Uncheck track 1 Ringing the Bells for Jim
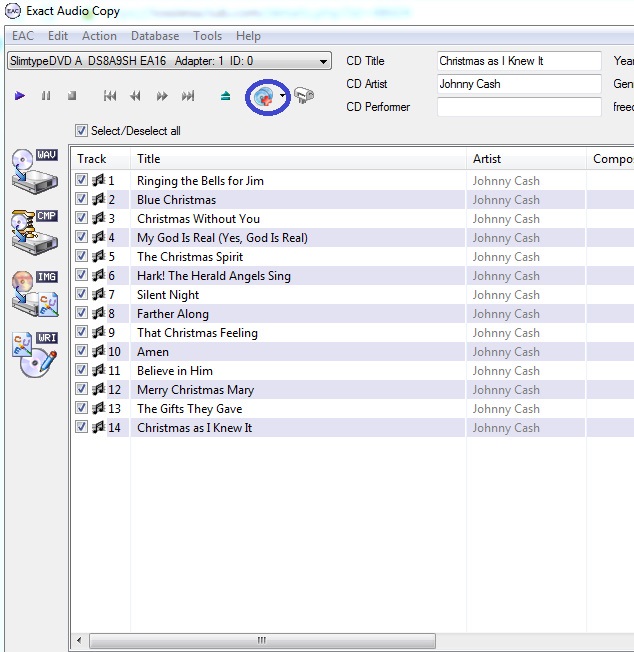This screenshot has height=652, width=634. tap(81, 180)
